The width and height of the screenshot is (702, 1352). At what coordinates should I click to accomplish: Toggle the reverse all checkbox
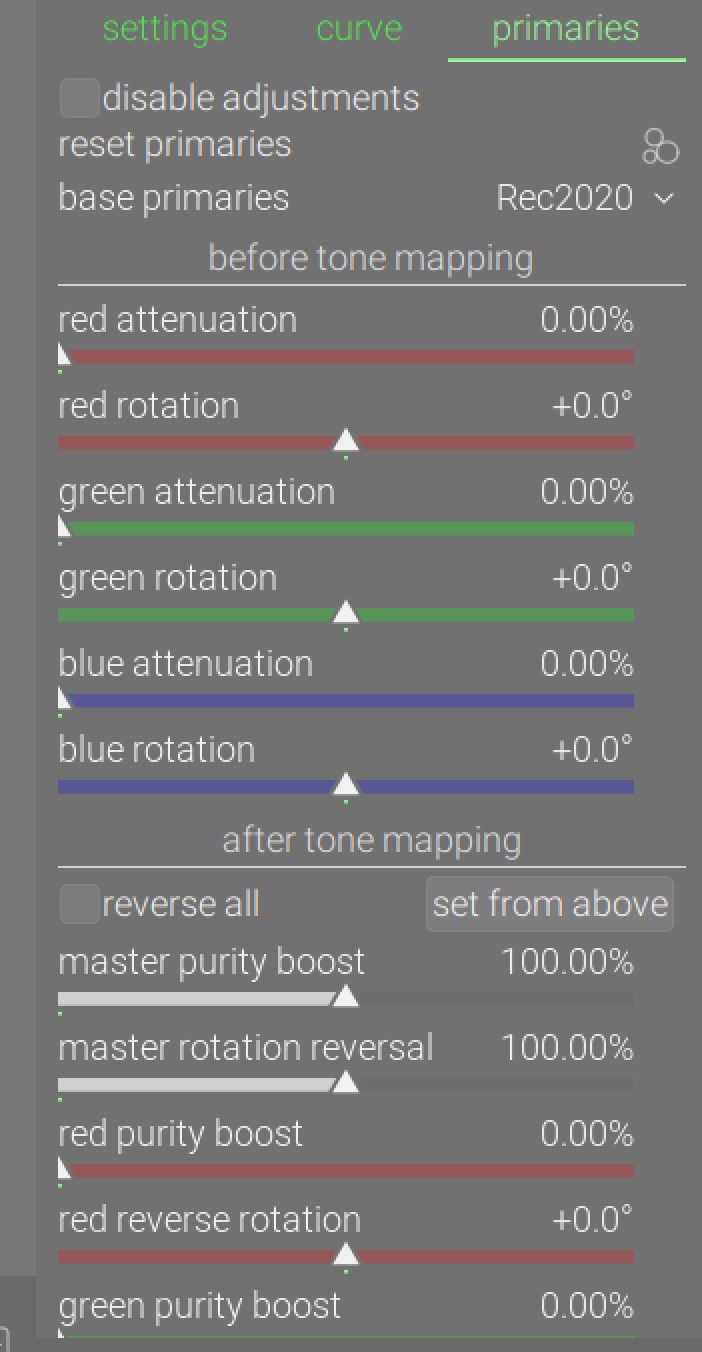[80, 904]
